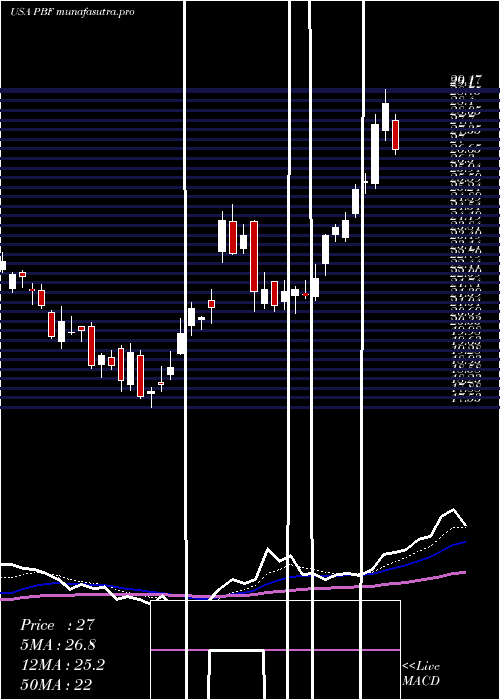Click the top price label 29.17
500x700 pixels.
(466, 81)
